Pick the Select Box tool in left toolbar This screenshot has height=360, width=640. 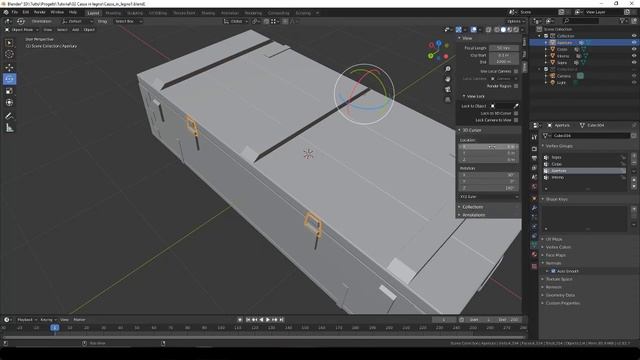click(x=9, y=43)
